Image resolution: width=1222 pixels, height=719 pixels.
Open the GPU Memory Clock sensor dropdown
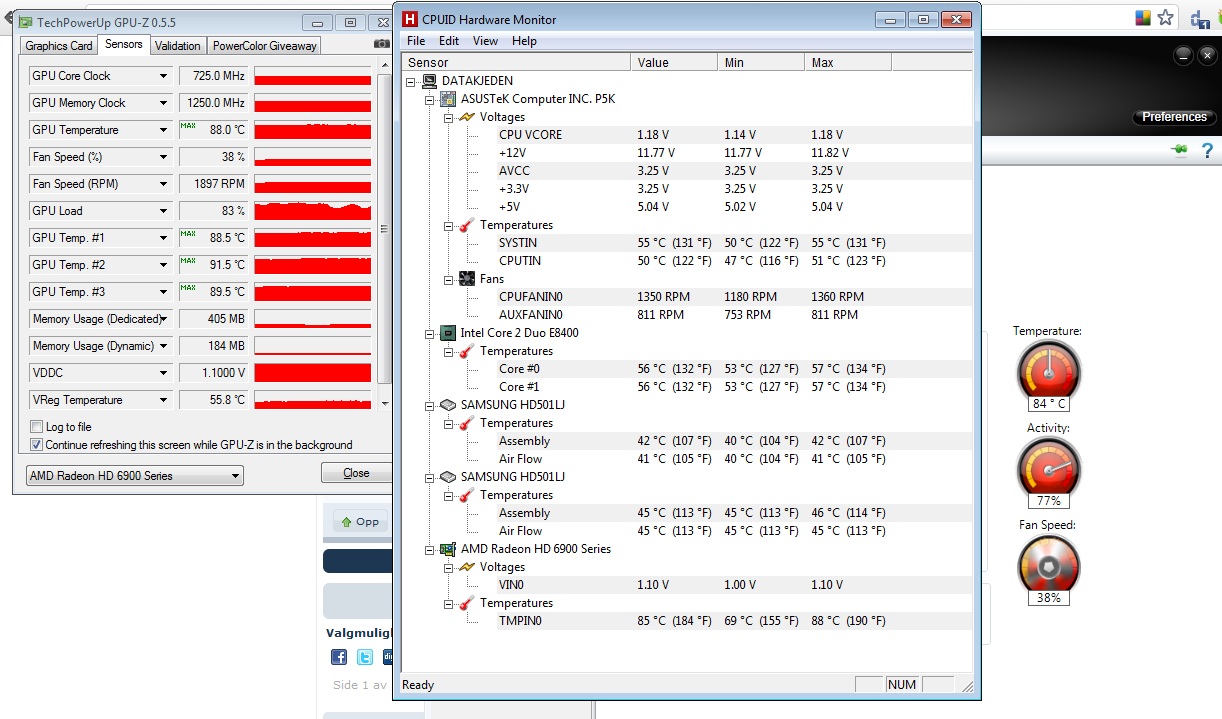click(x=163, y=103)
